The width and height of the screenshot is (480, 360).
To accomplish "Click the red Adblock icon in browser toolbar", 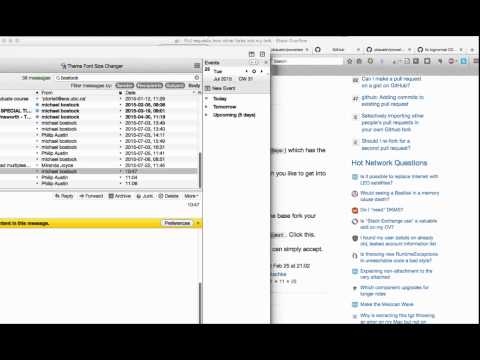I will point(451,61).
